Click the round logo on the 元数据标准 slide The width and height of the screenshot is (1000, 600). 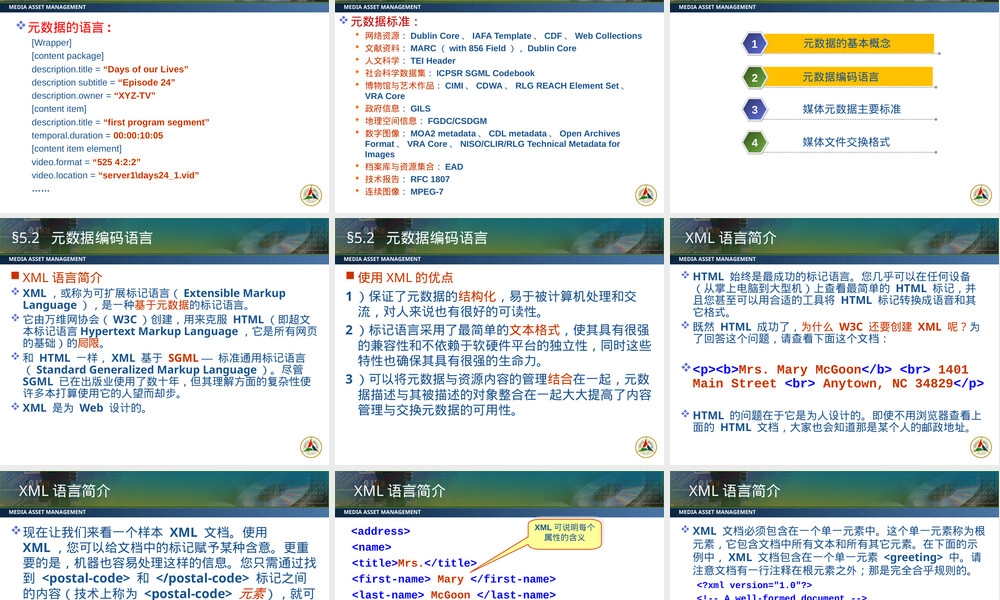pyautogui.click(x=646, y=195)
